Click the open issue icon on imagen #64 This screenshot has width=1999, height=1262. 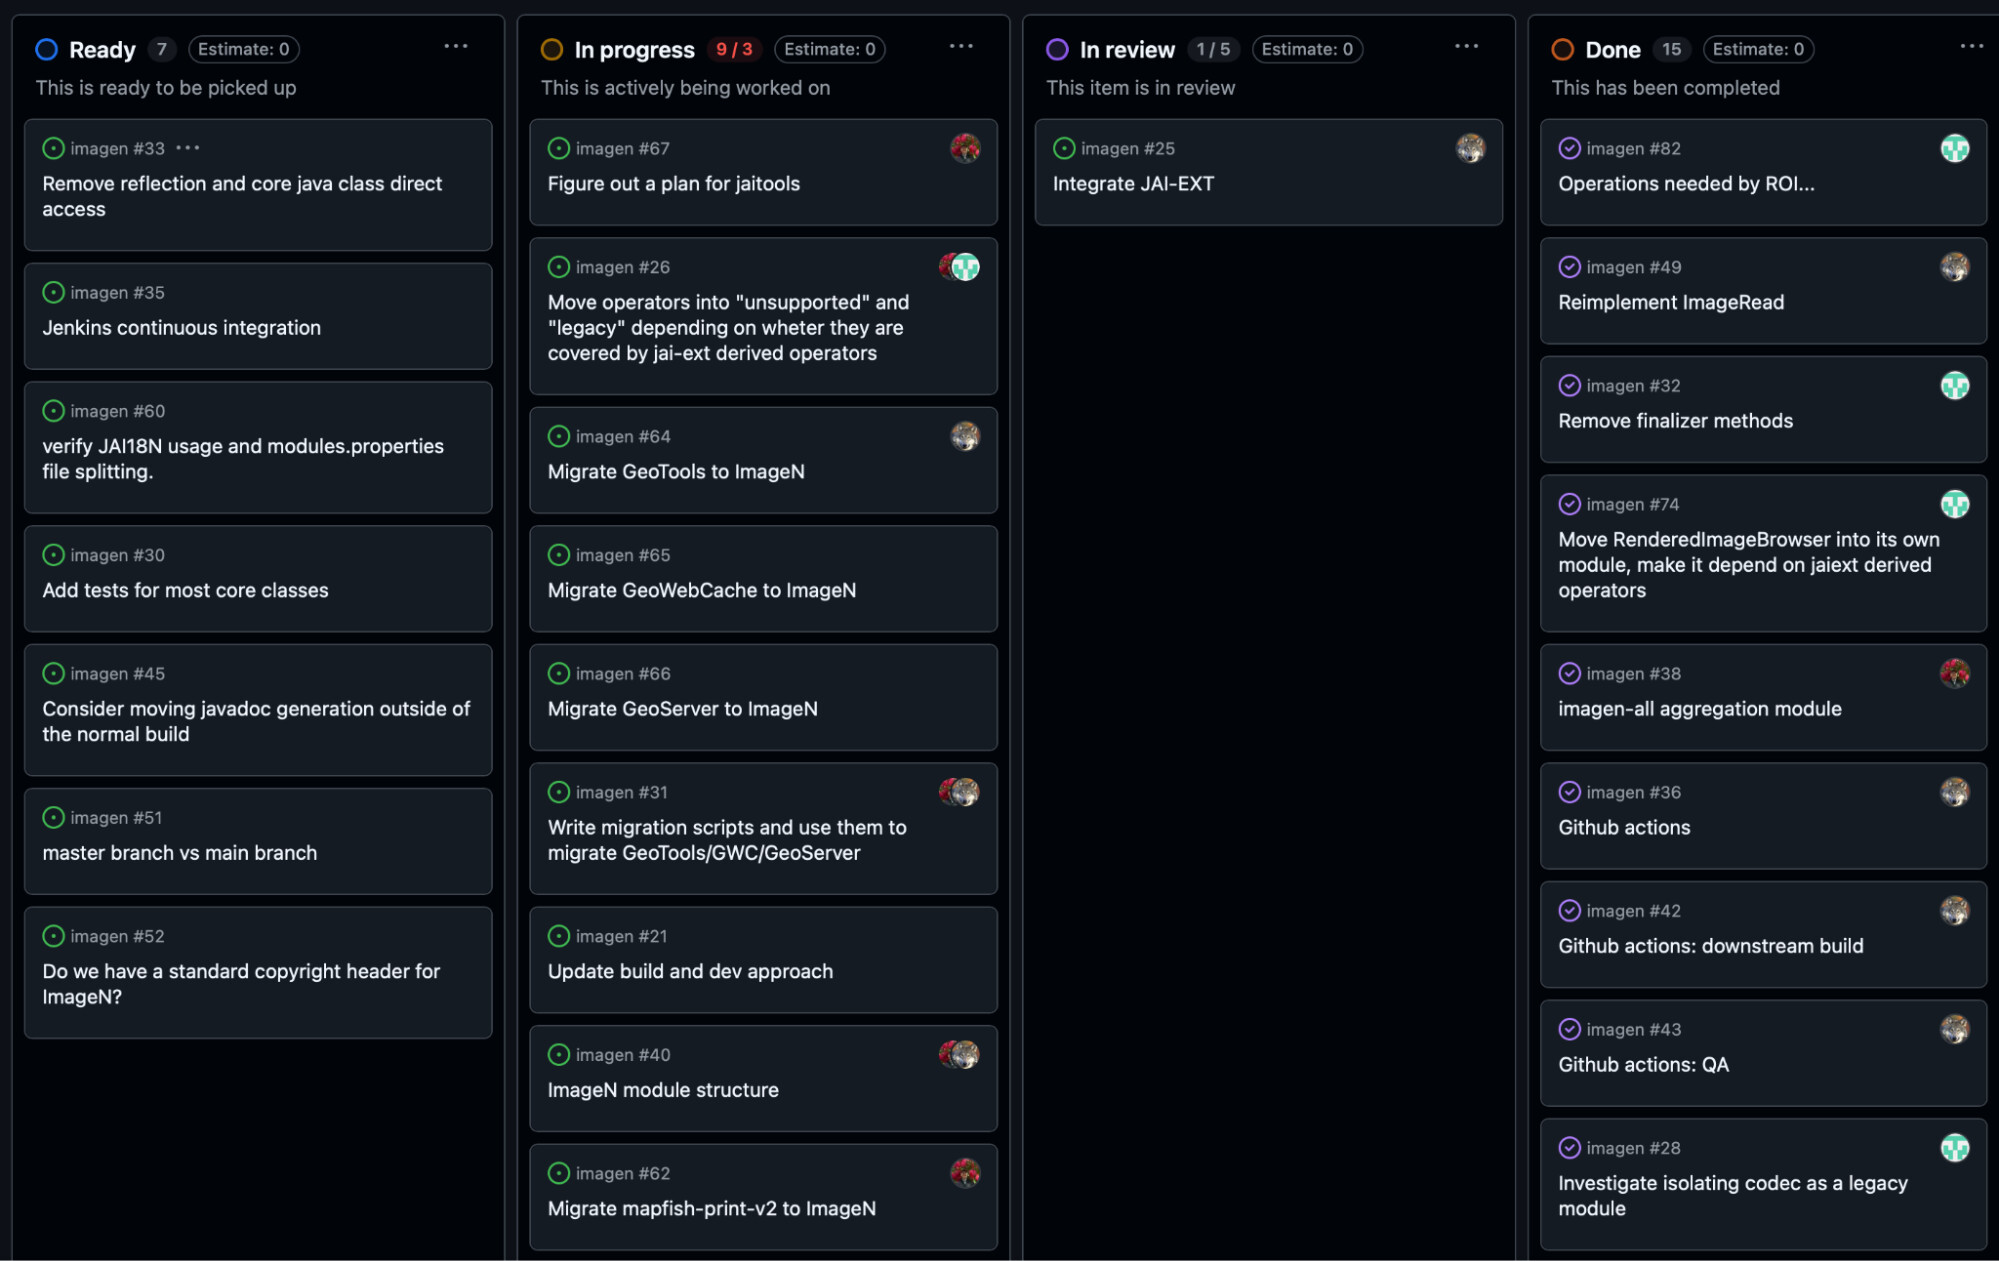coord(559,436)
